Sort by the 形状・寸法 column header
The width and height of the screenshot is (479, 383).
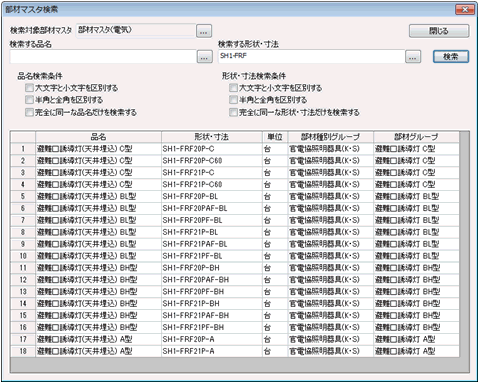212,137
